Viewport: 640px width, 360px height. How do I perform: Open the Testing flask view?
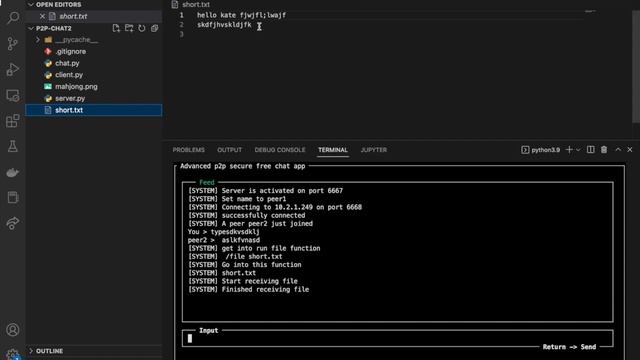pyautogui.click(x=13, y=147)
